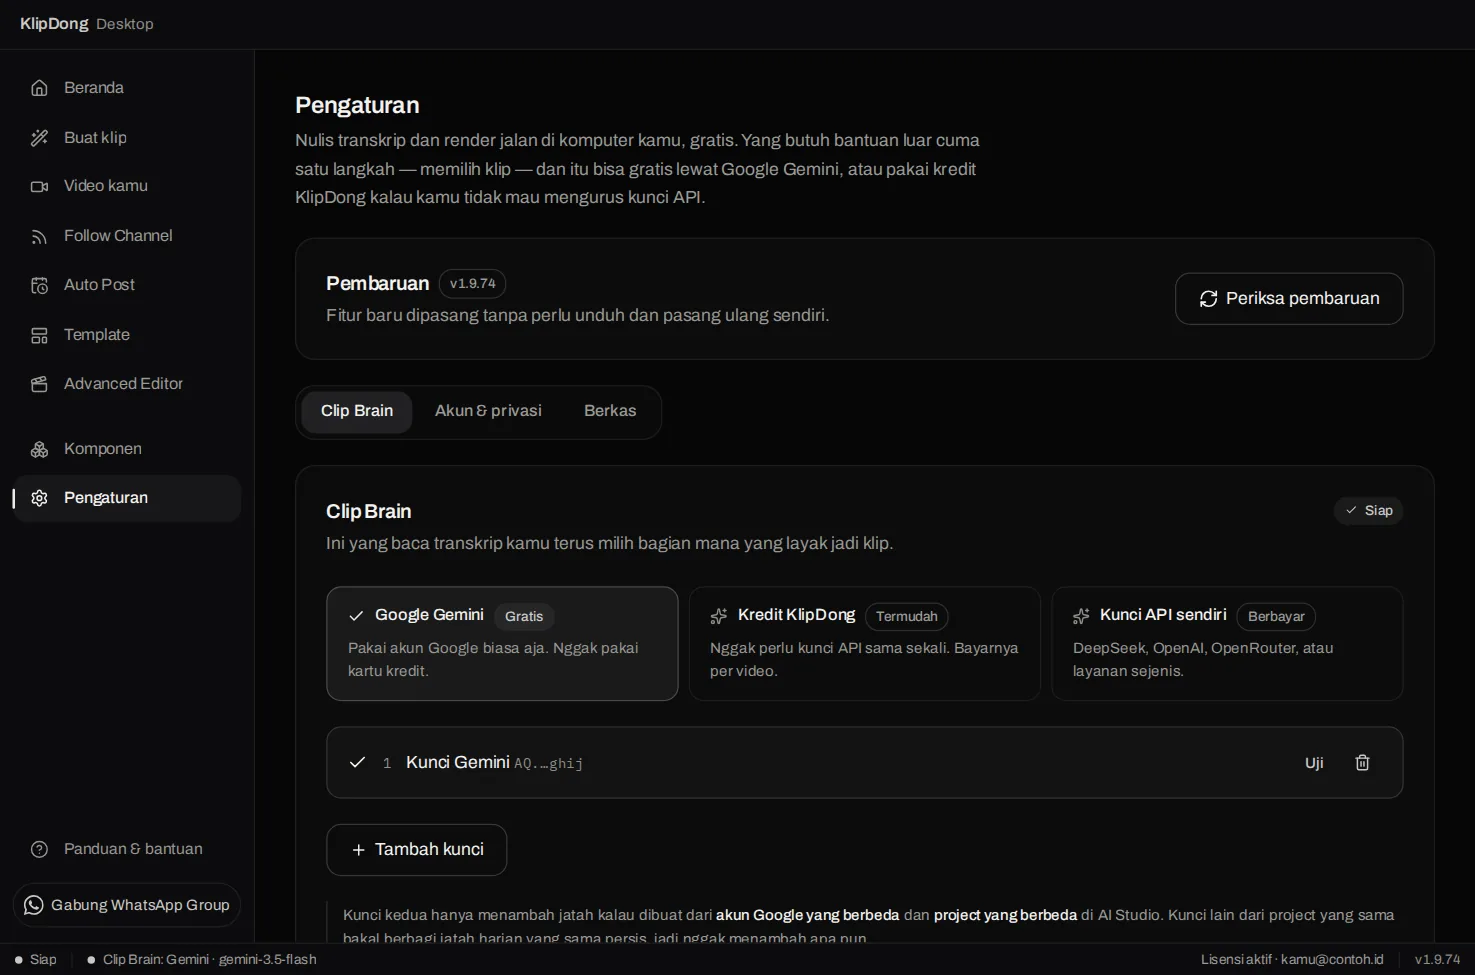Open the Akun & privasi tab
This screenshot has height=975, width=1475.
(x=488, y=411)
